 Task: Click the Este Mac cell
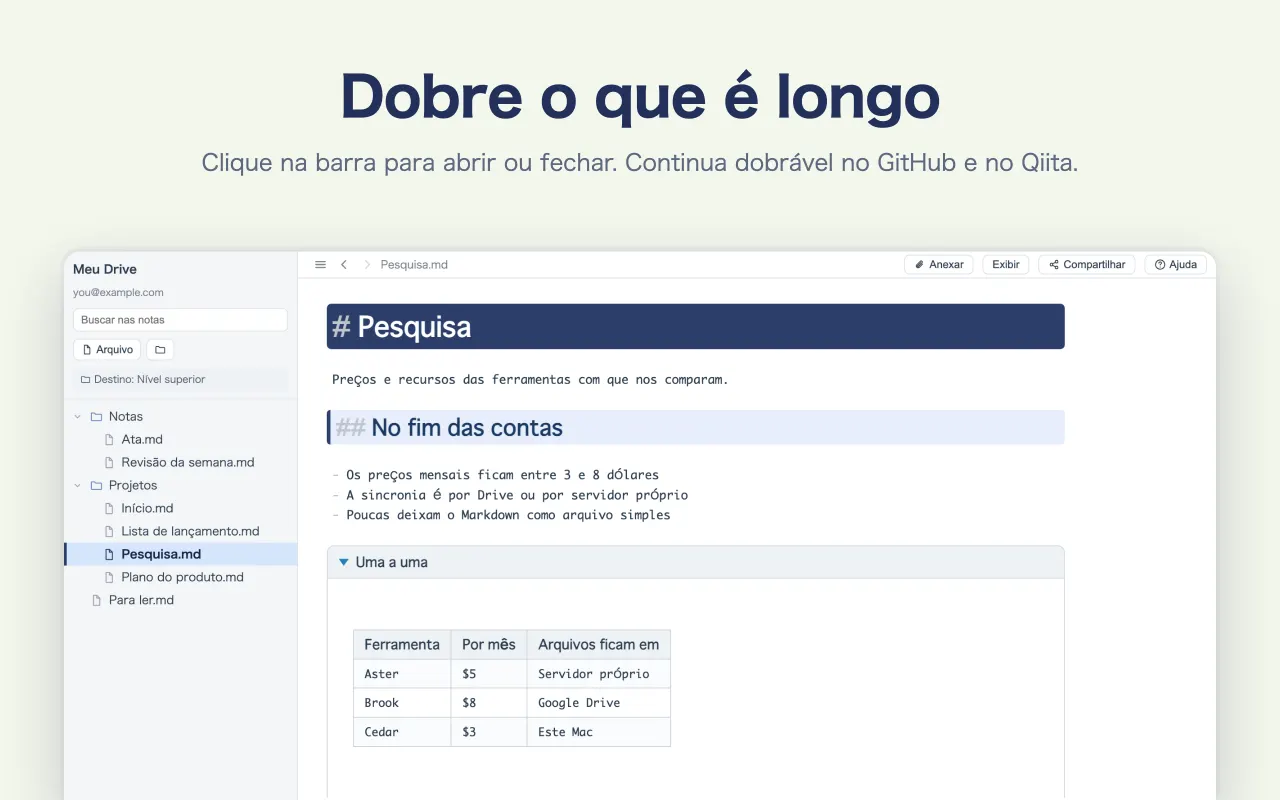(x=599, y=732)
